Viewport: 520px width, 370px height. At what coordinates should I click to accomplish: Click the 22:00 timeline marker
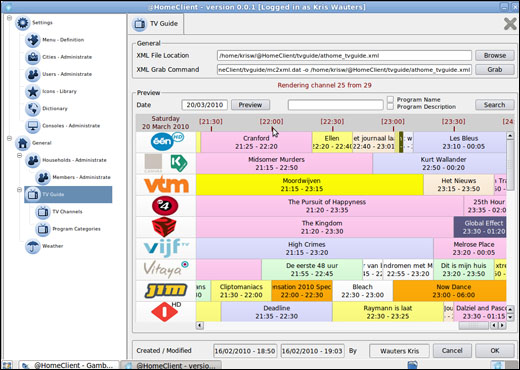click(x=272, y=122)
